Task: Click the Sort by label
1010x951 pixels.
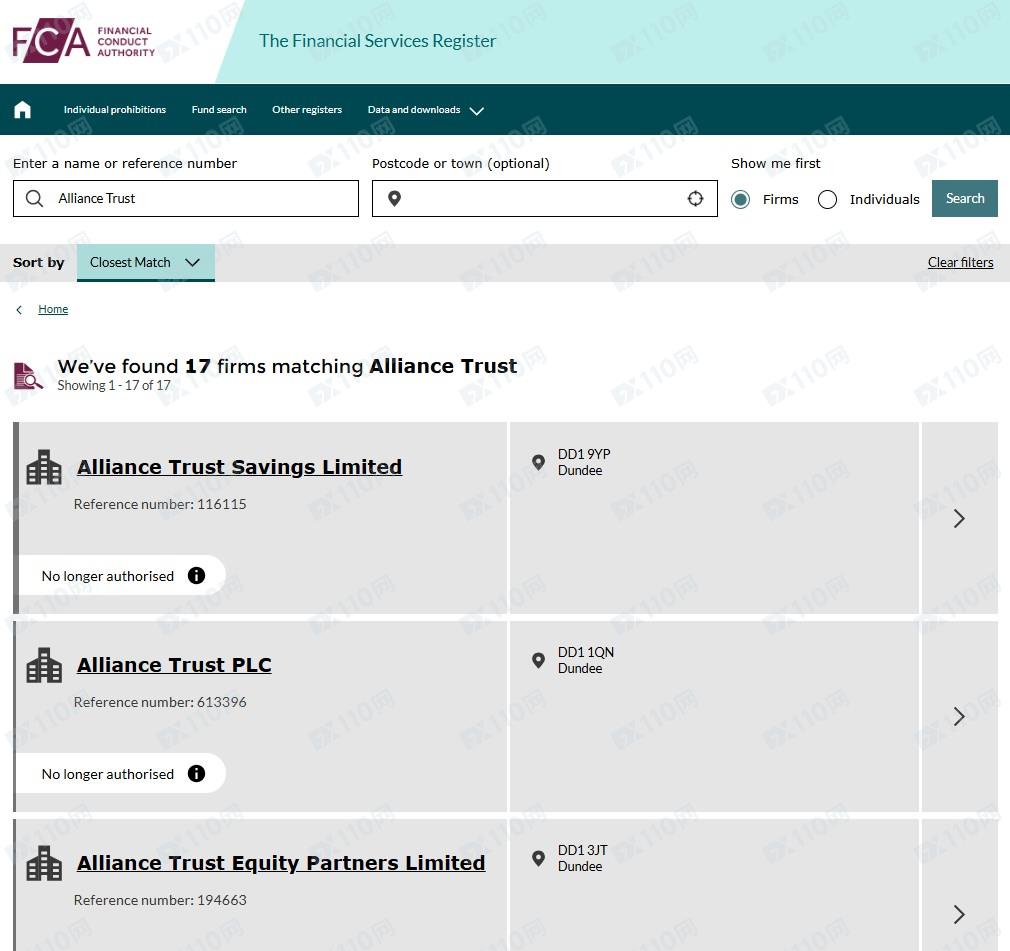Action: [x=39, y=262]
